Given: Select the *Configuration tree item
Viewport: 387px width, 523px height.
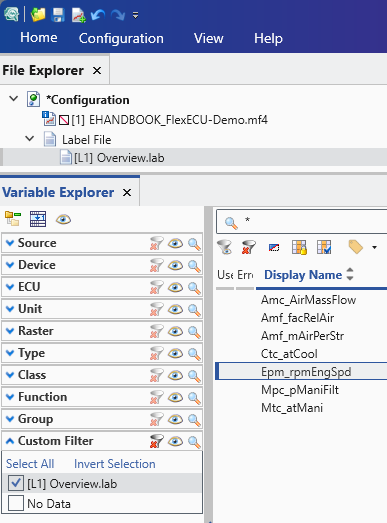Looking at the screenshot, I should [88, 100].
